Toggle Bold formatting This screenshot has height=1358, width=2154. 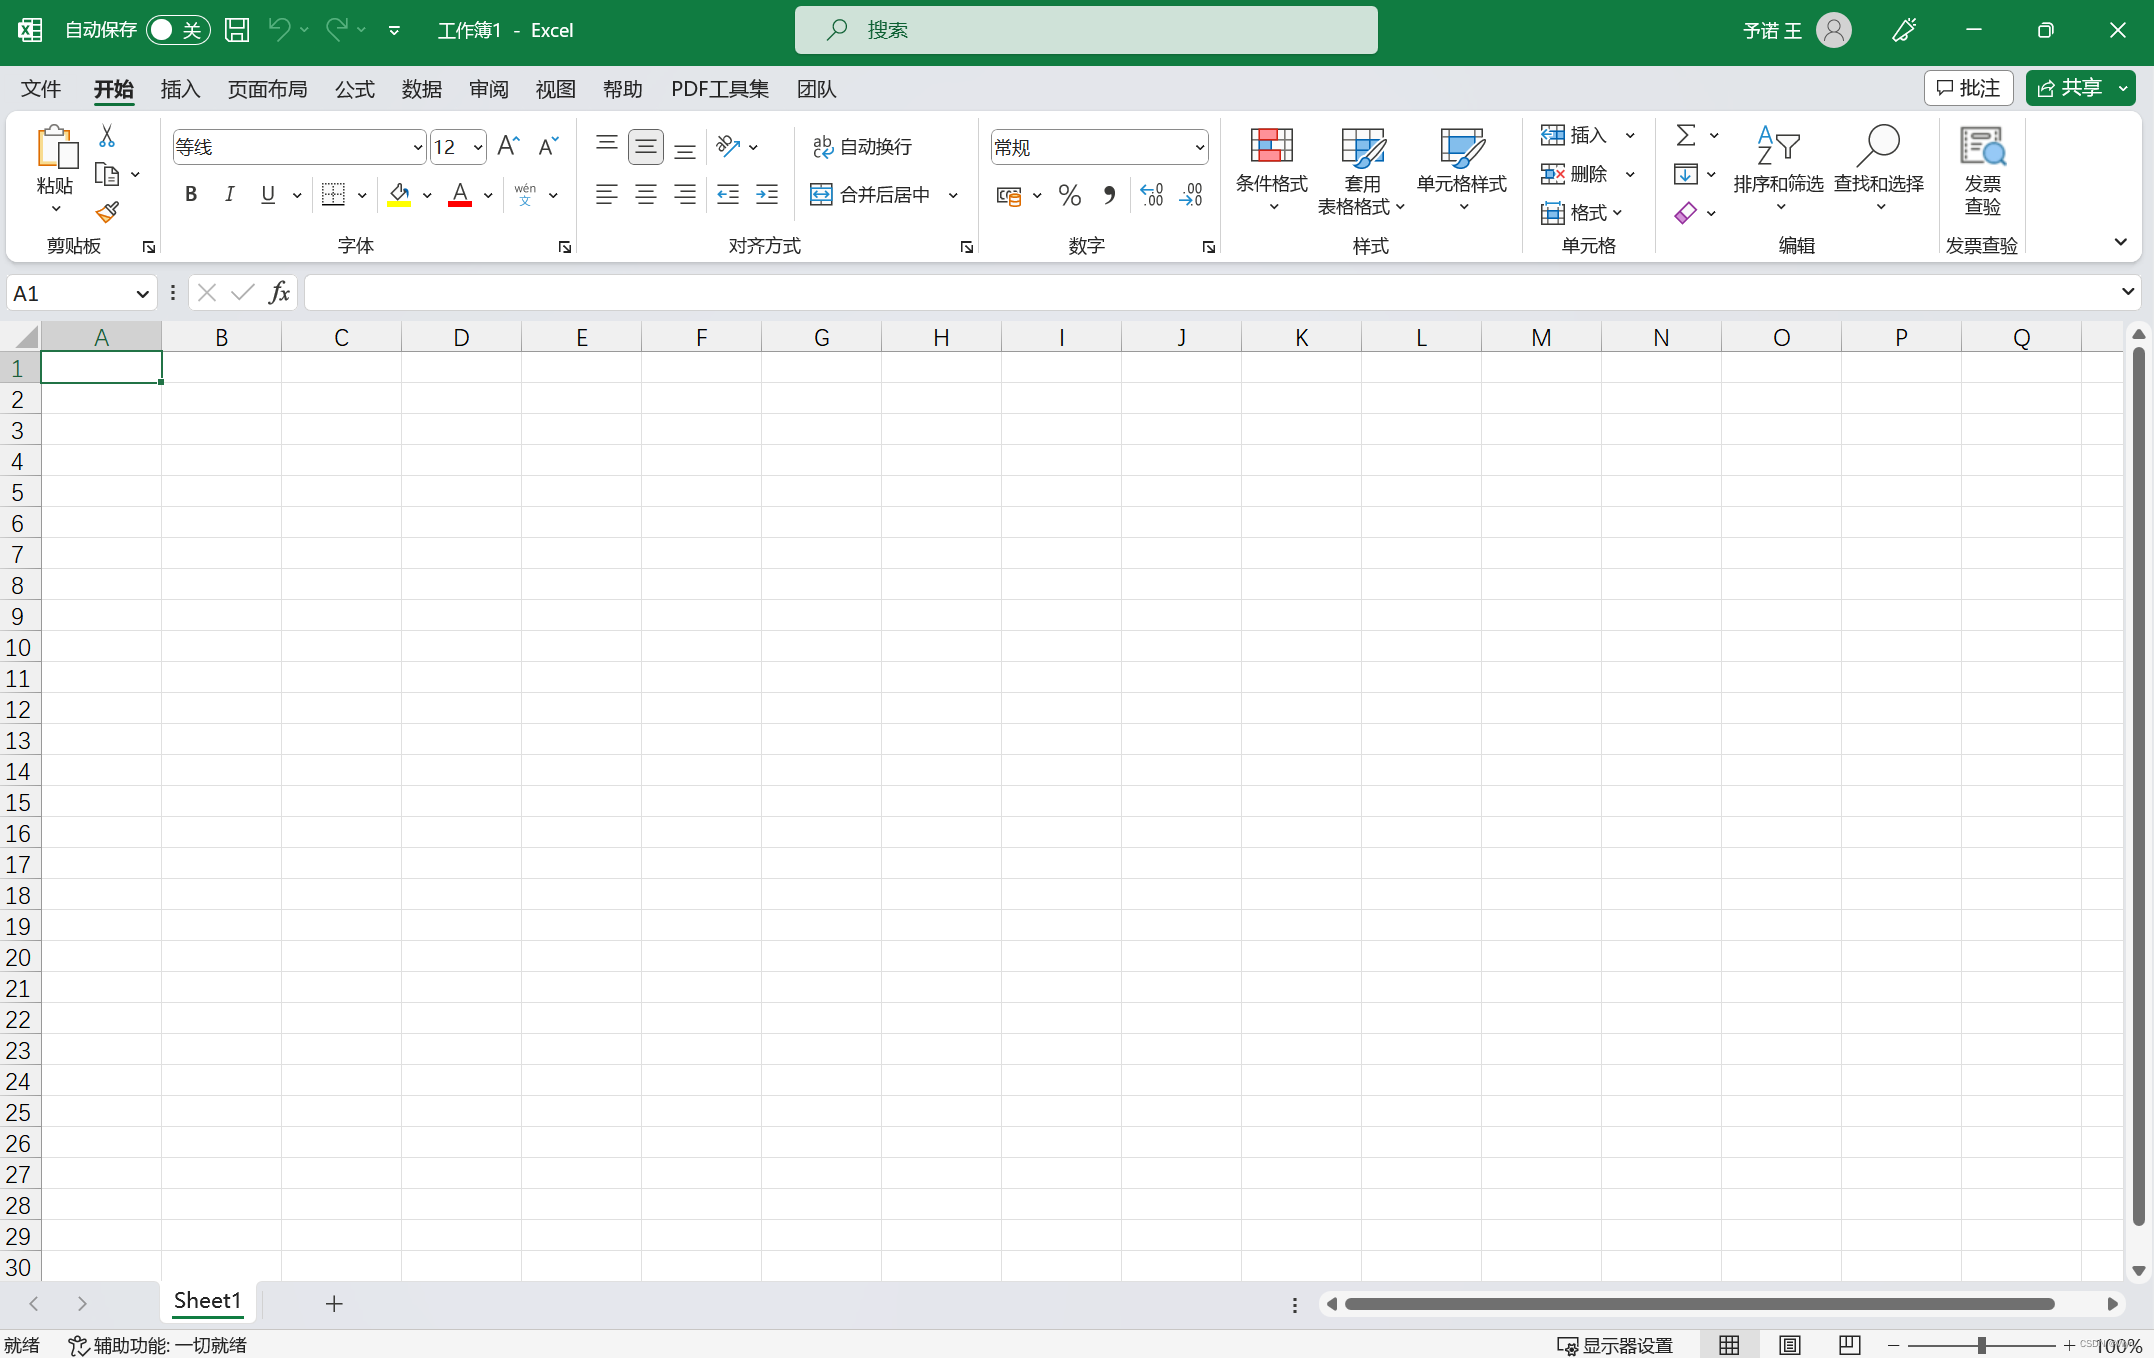pyautogui.click(x=190, y=194)
